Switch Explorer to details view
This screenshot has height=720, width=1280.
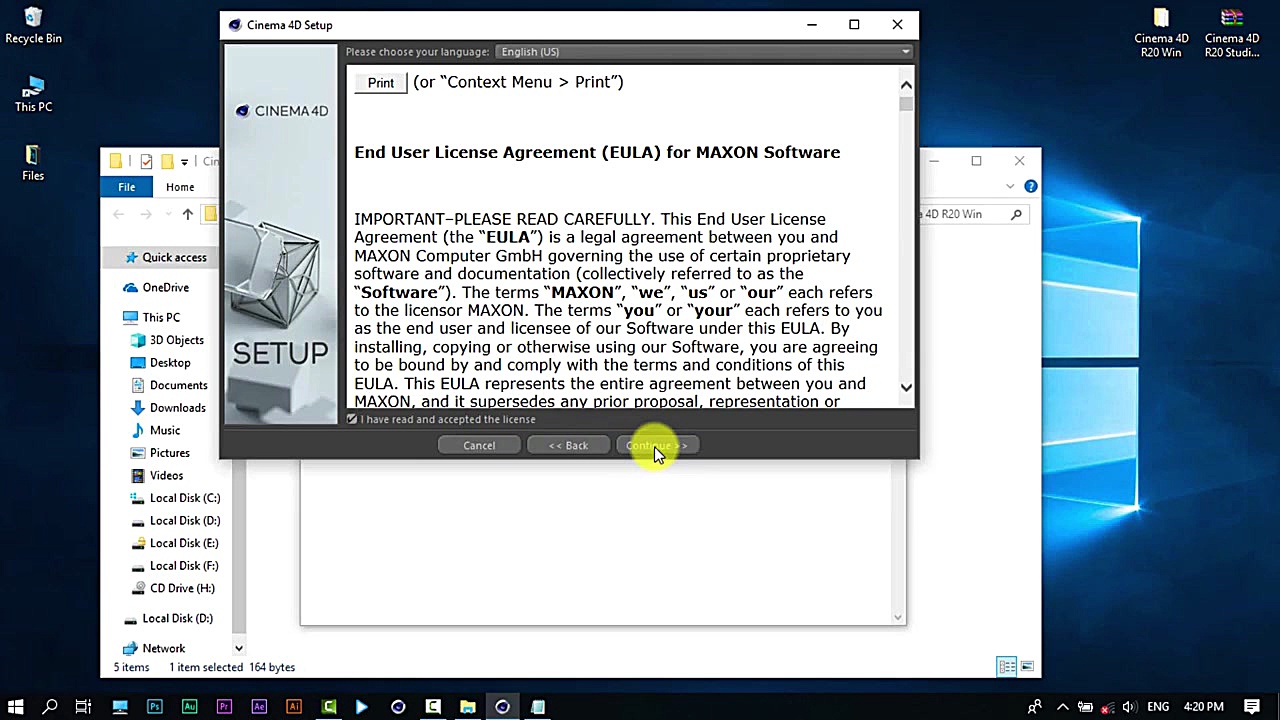coord(1007,667)
